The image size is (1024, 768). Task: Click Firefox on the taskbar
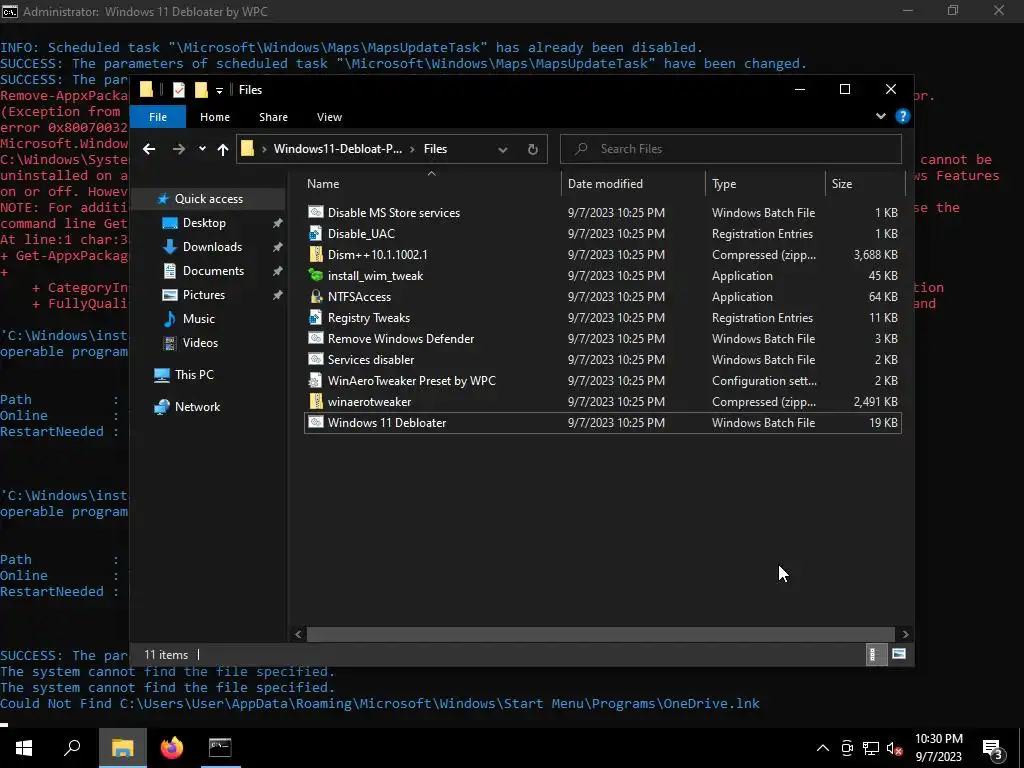[x=172, y=748]
